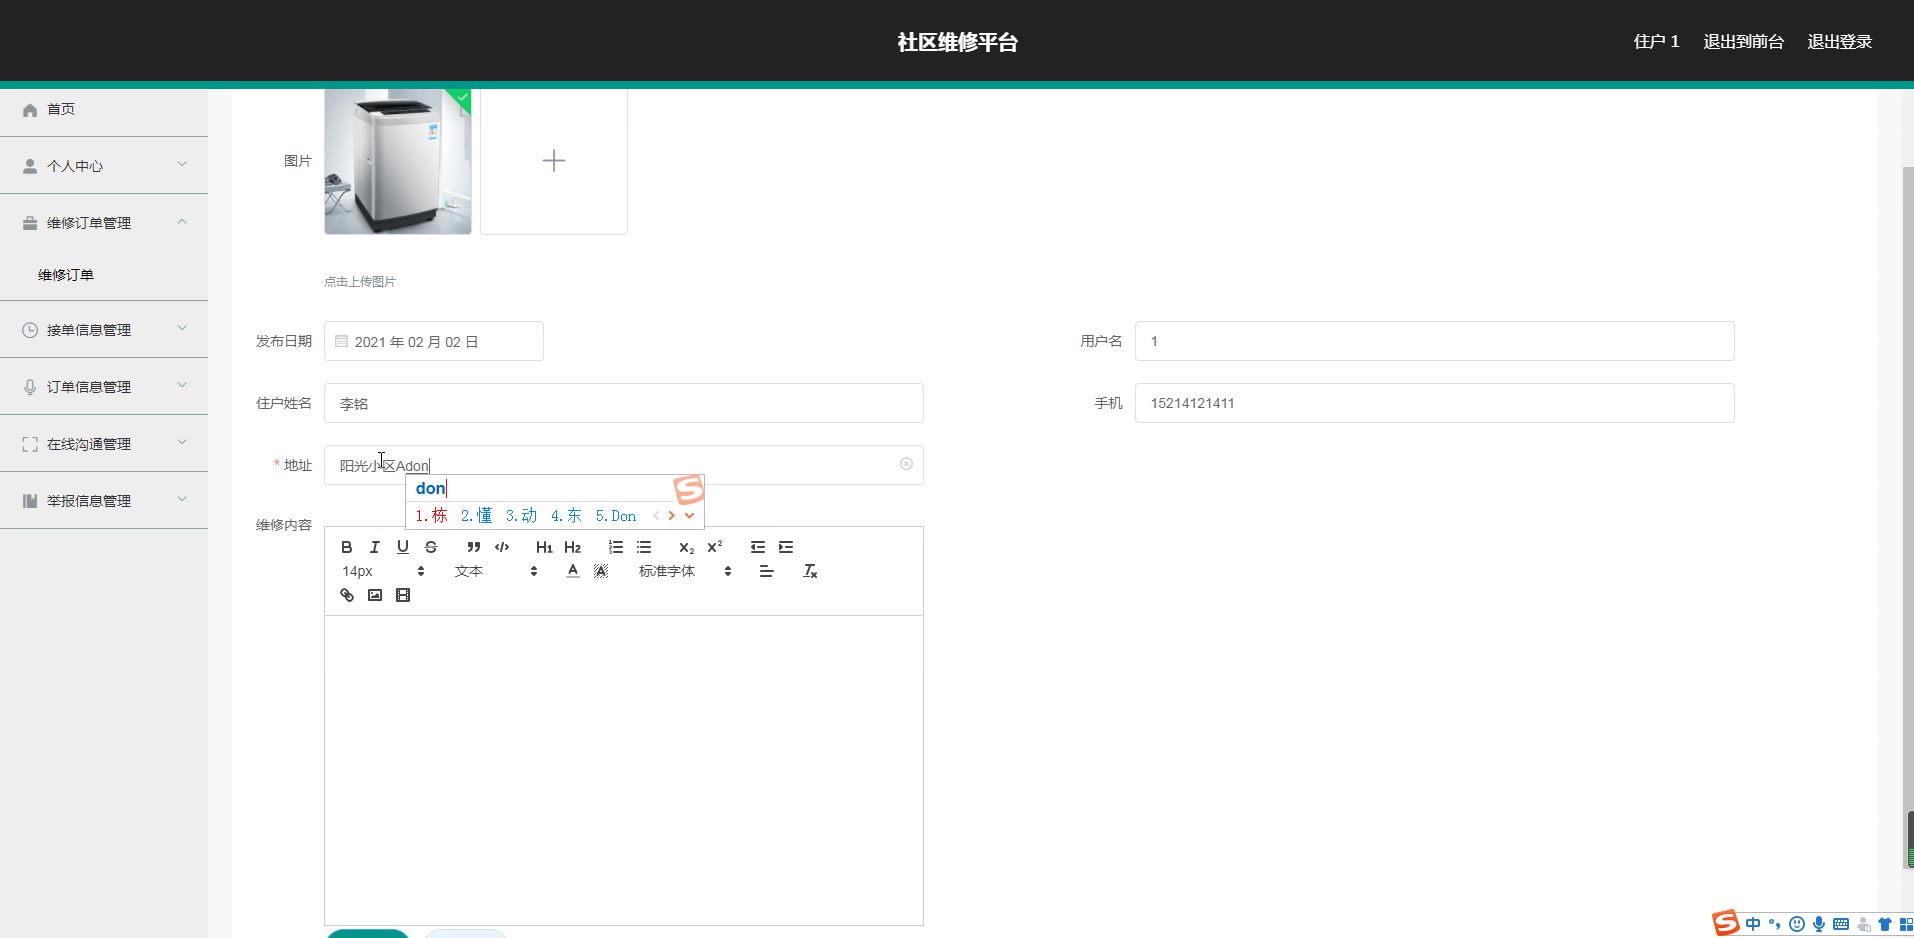Open the 维修订单 submenu item
1914x938 pixels.
pos(66,275)
